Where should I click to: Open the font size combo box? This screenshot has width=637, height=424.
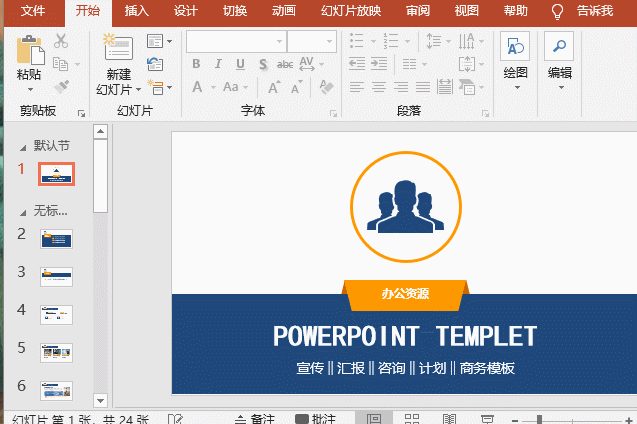click(312, 41)
